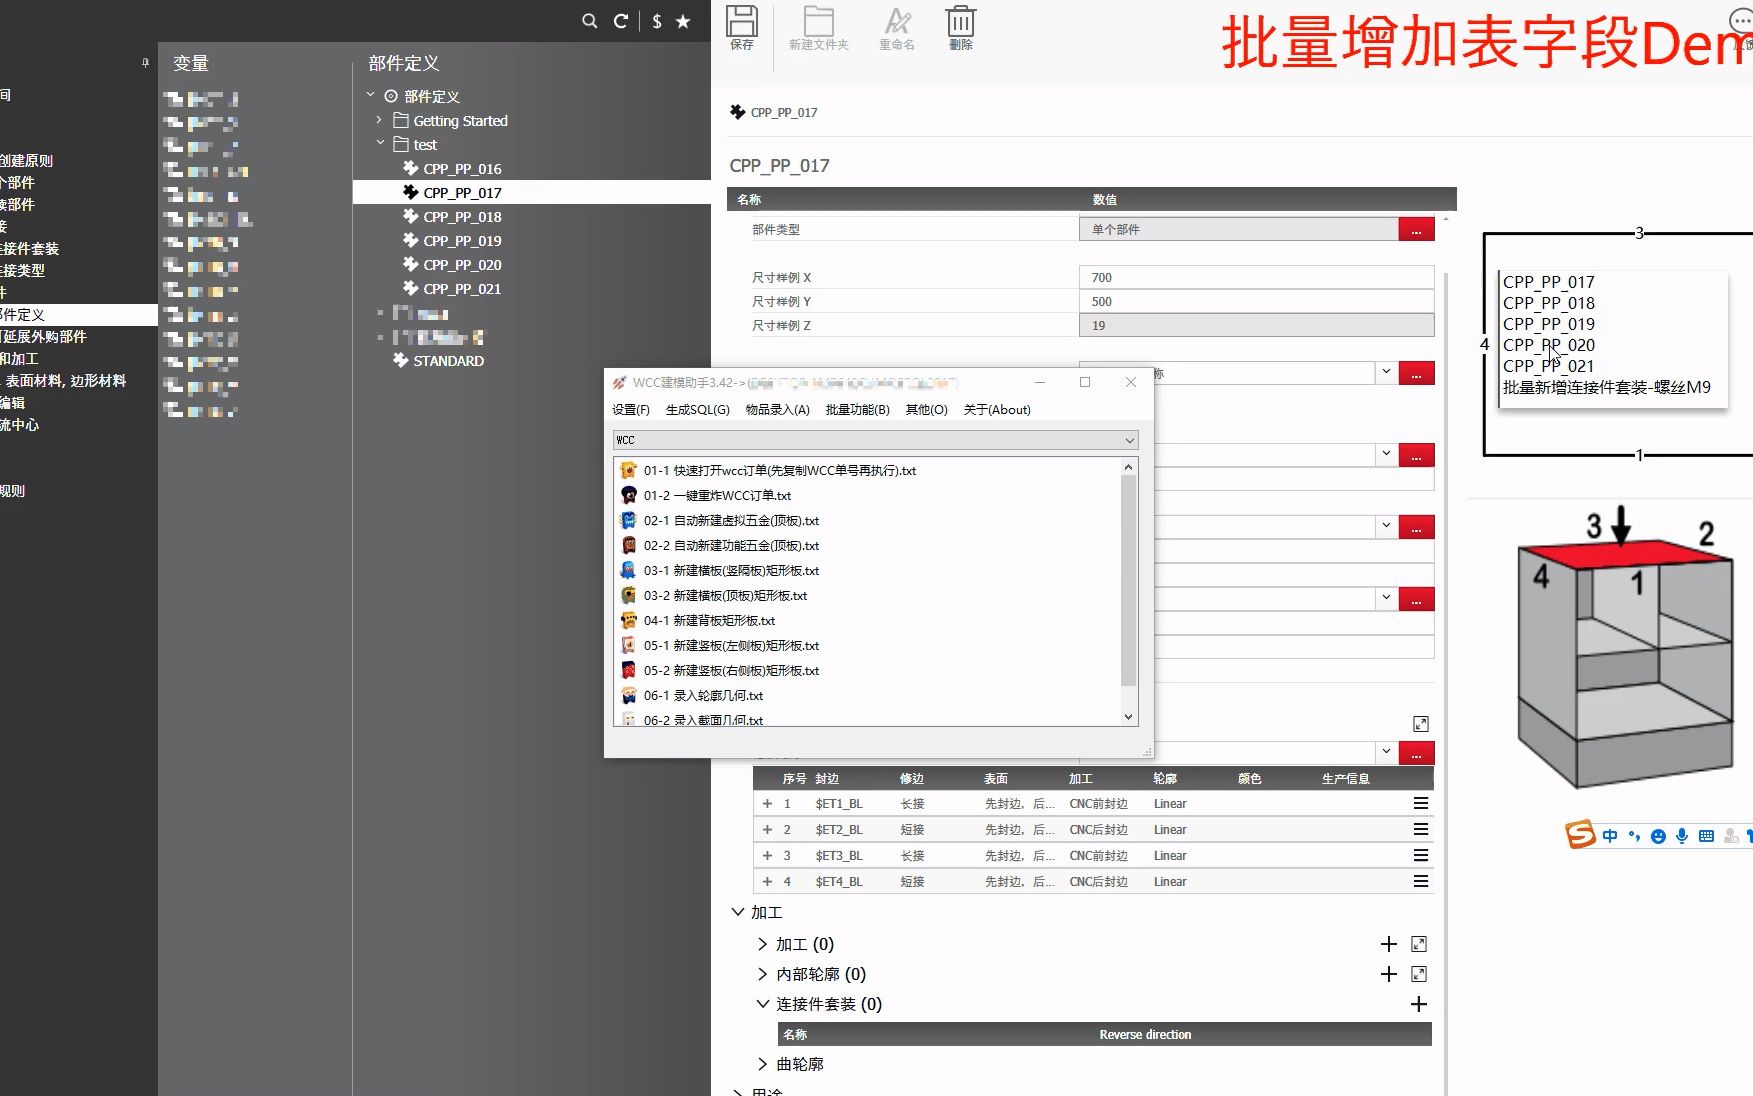1753x1096 pixels.
Task: Click the Sogou soft keyboard icon
Action: 1706,836
